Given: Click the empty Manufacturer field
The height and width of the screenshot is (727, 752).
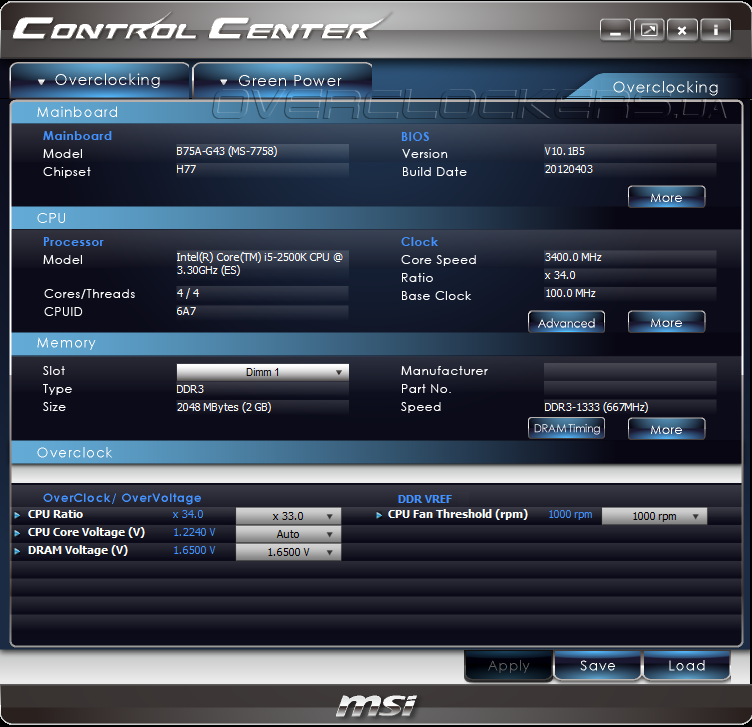Looking at the screenshot, I should pos(630,371).
